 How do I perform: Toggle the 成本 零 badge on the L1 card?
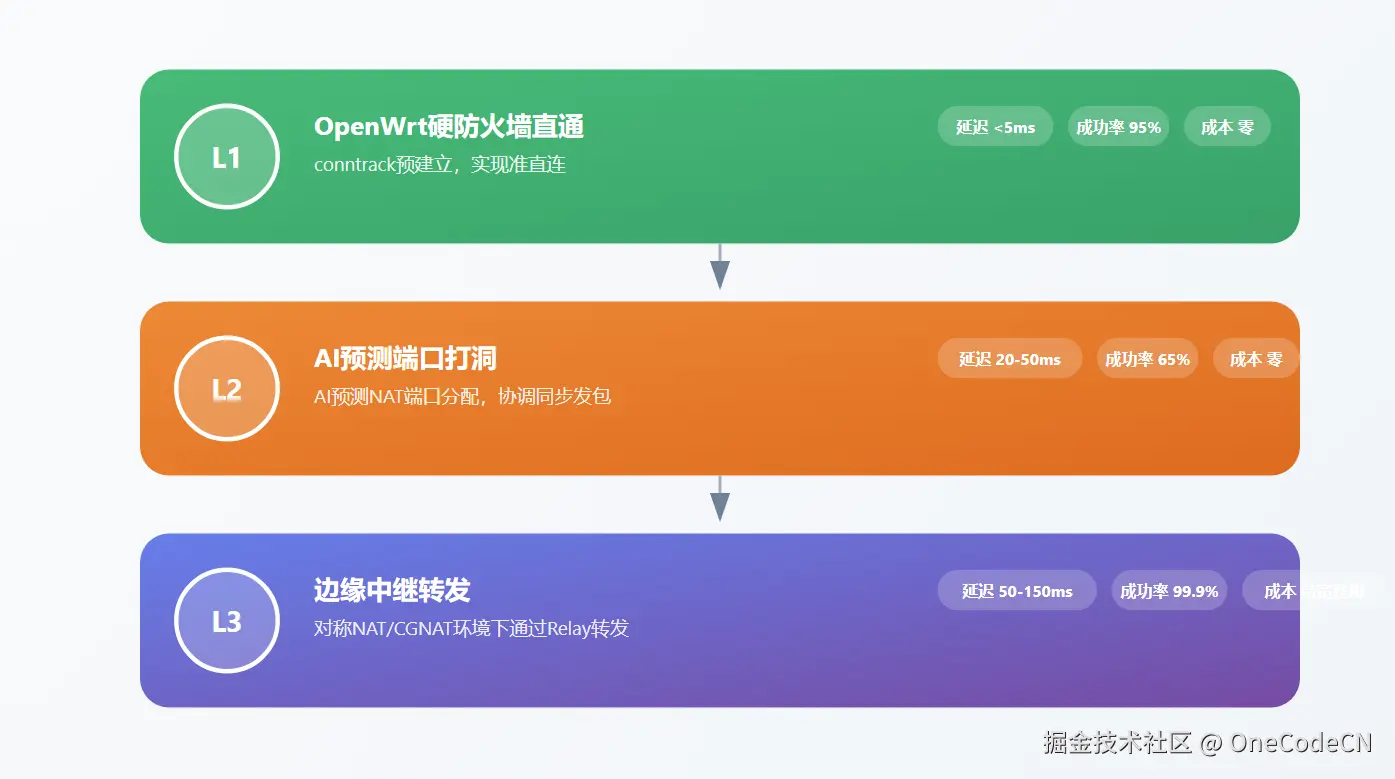coord(1227,126)
